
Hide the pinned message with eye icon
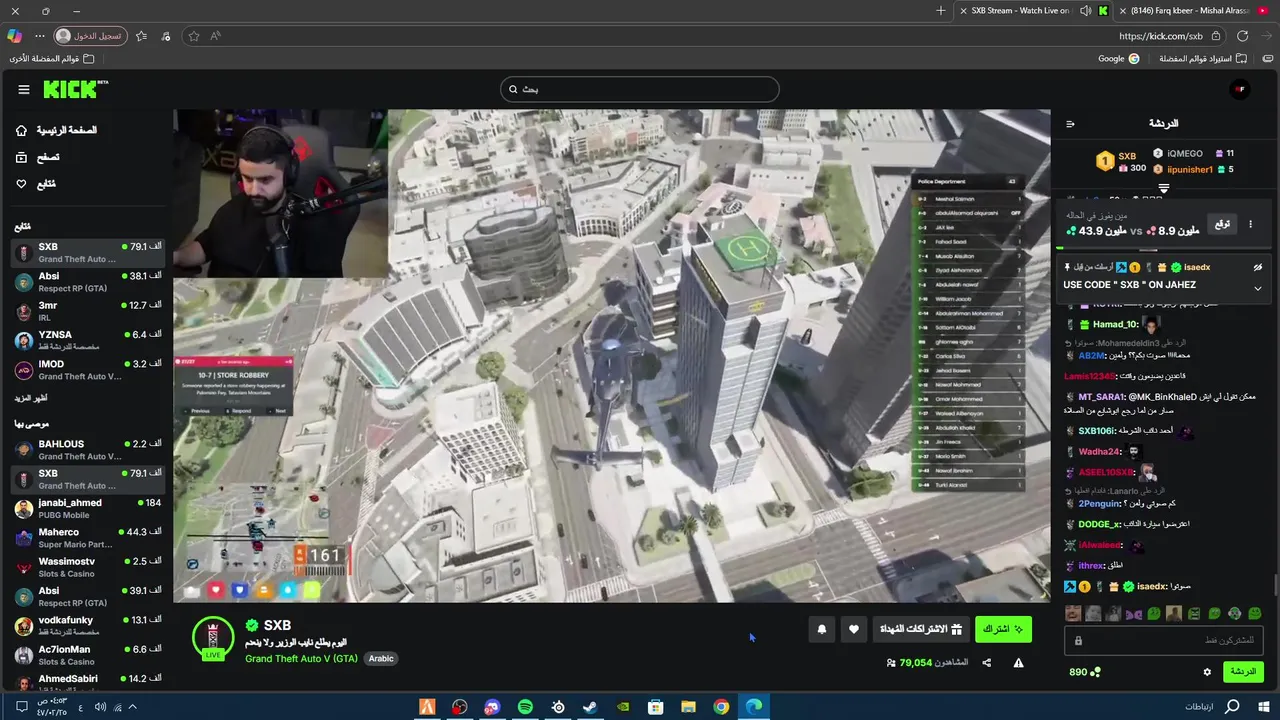click(1258, 267)
